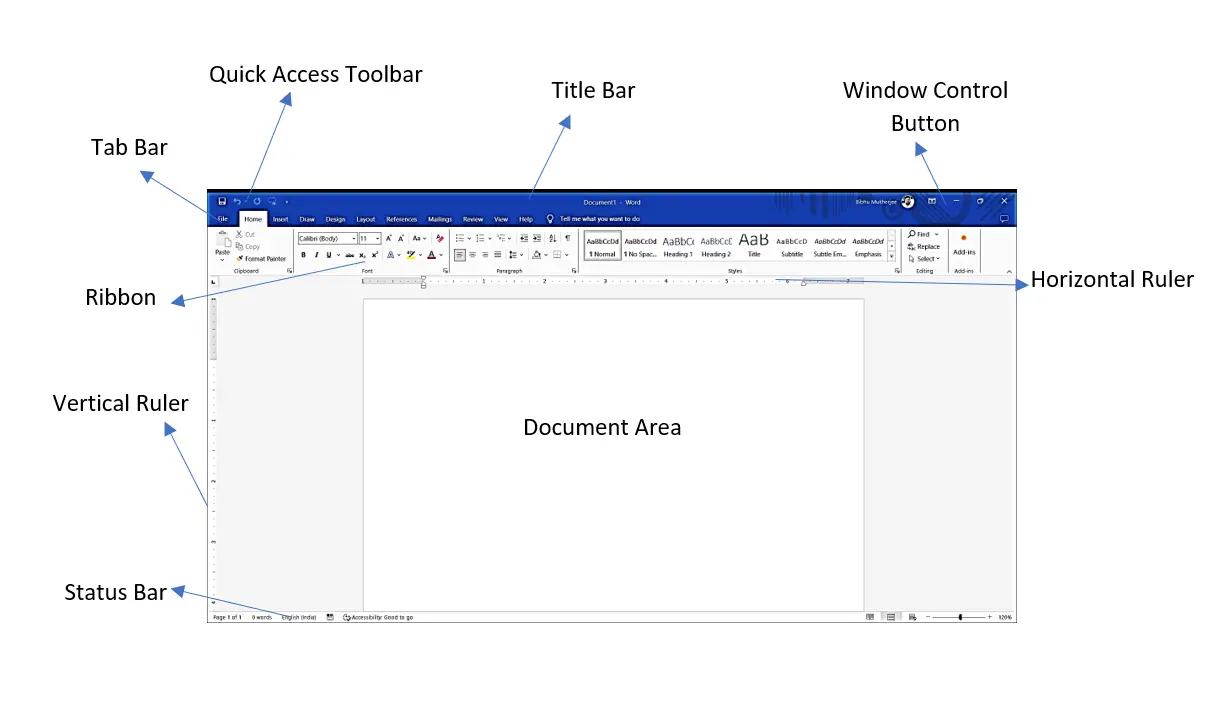
Task: Open the File tab
Action: click(222, 219)
